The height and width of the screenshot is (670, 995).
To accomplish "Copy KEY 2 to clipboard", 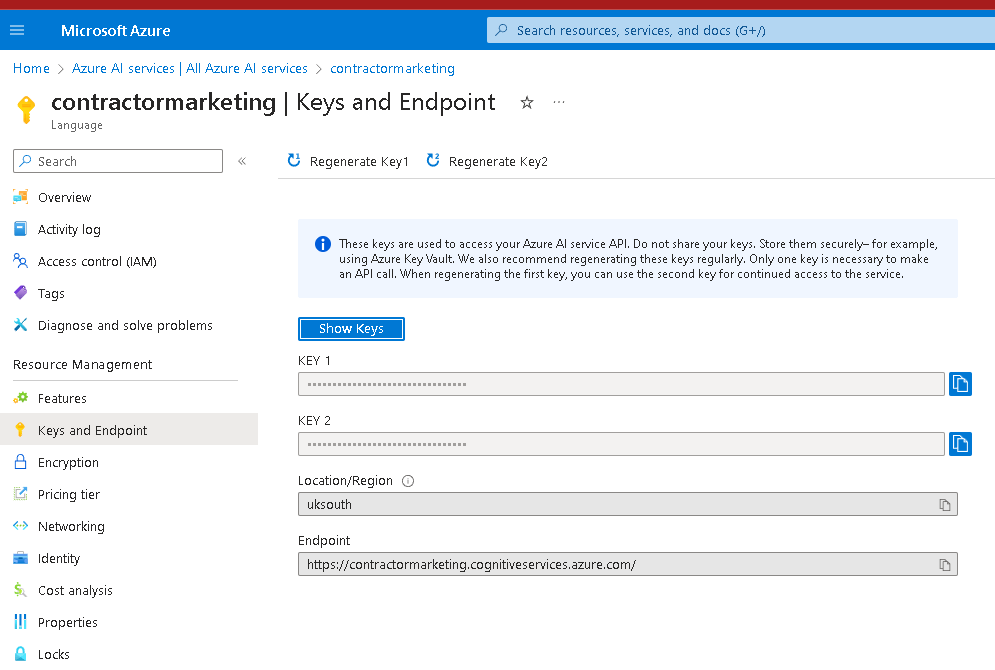I will pos(960,444).
